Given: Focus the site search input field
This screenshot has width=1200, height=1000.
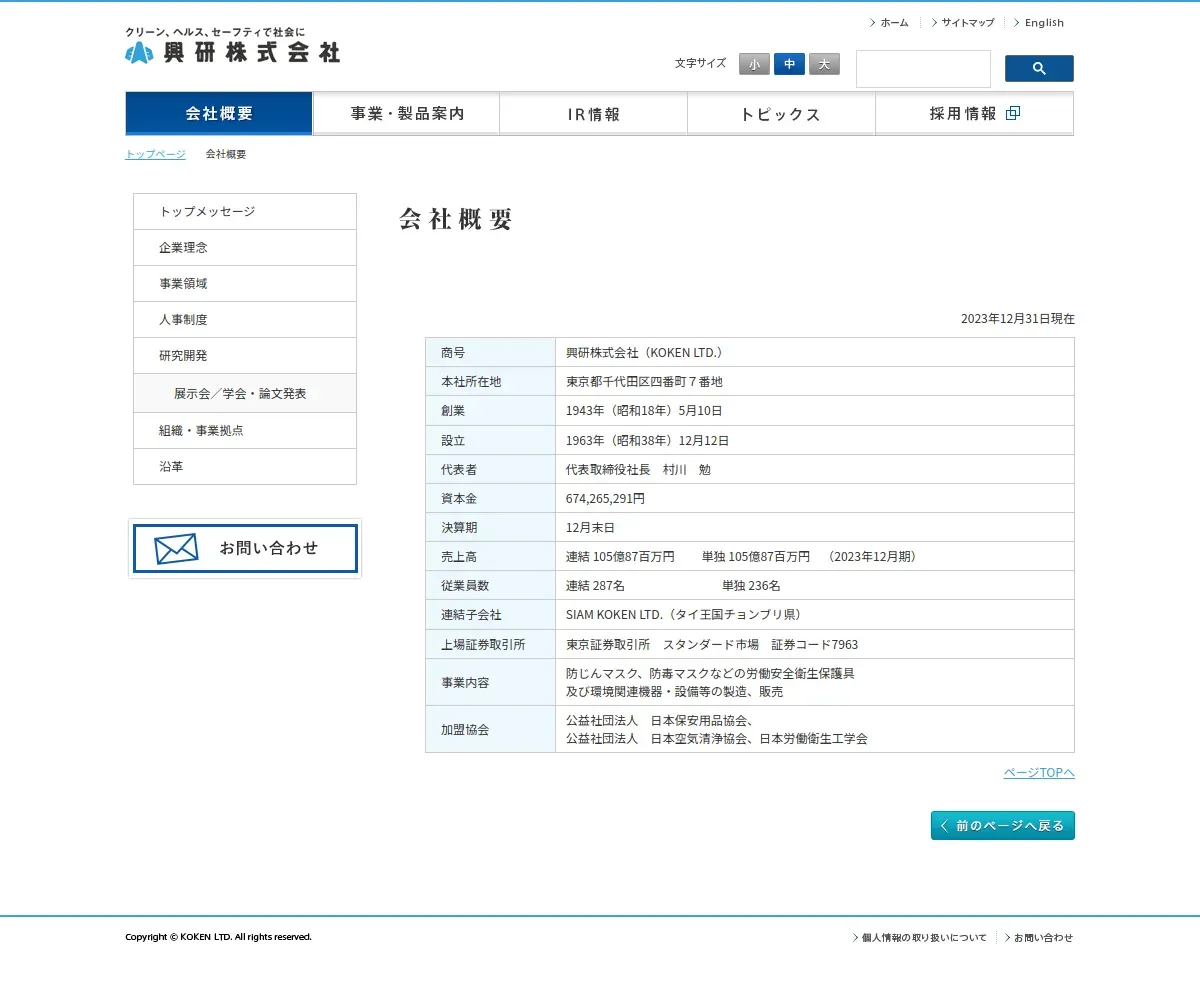Looking at the screenshot, I should coord(923,69).
